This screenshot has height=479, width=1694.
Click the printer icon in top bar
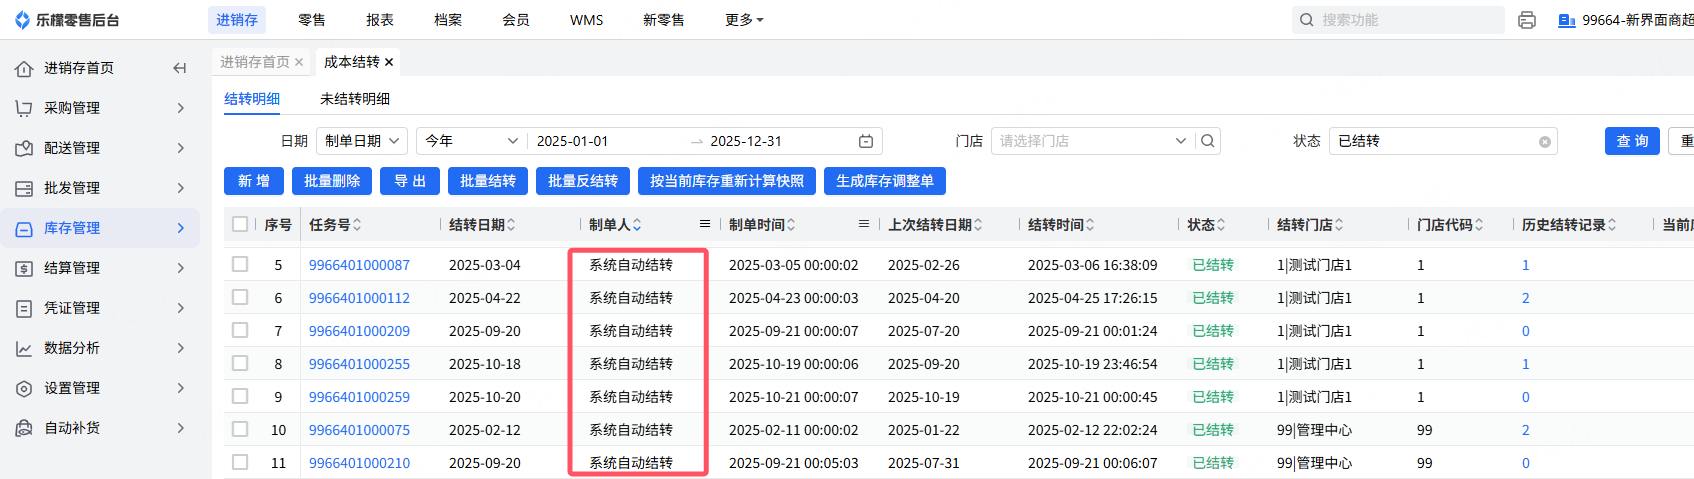(1527, 20)
